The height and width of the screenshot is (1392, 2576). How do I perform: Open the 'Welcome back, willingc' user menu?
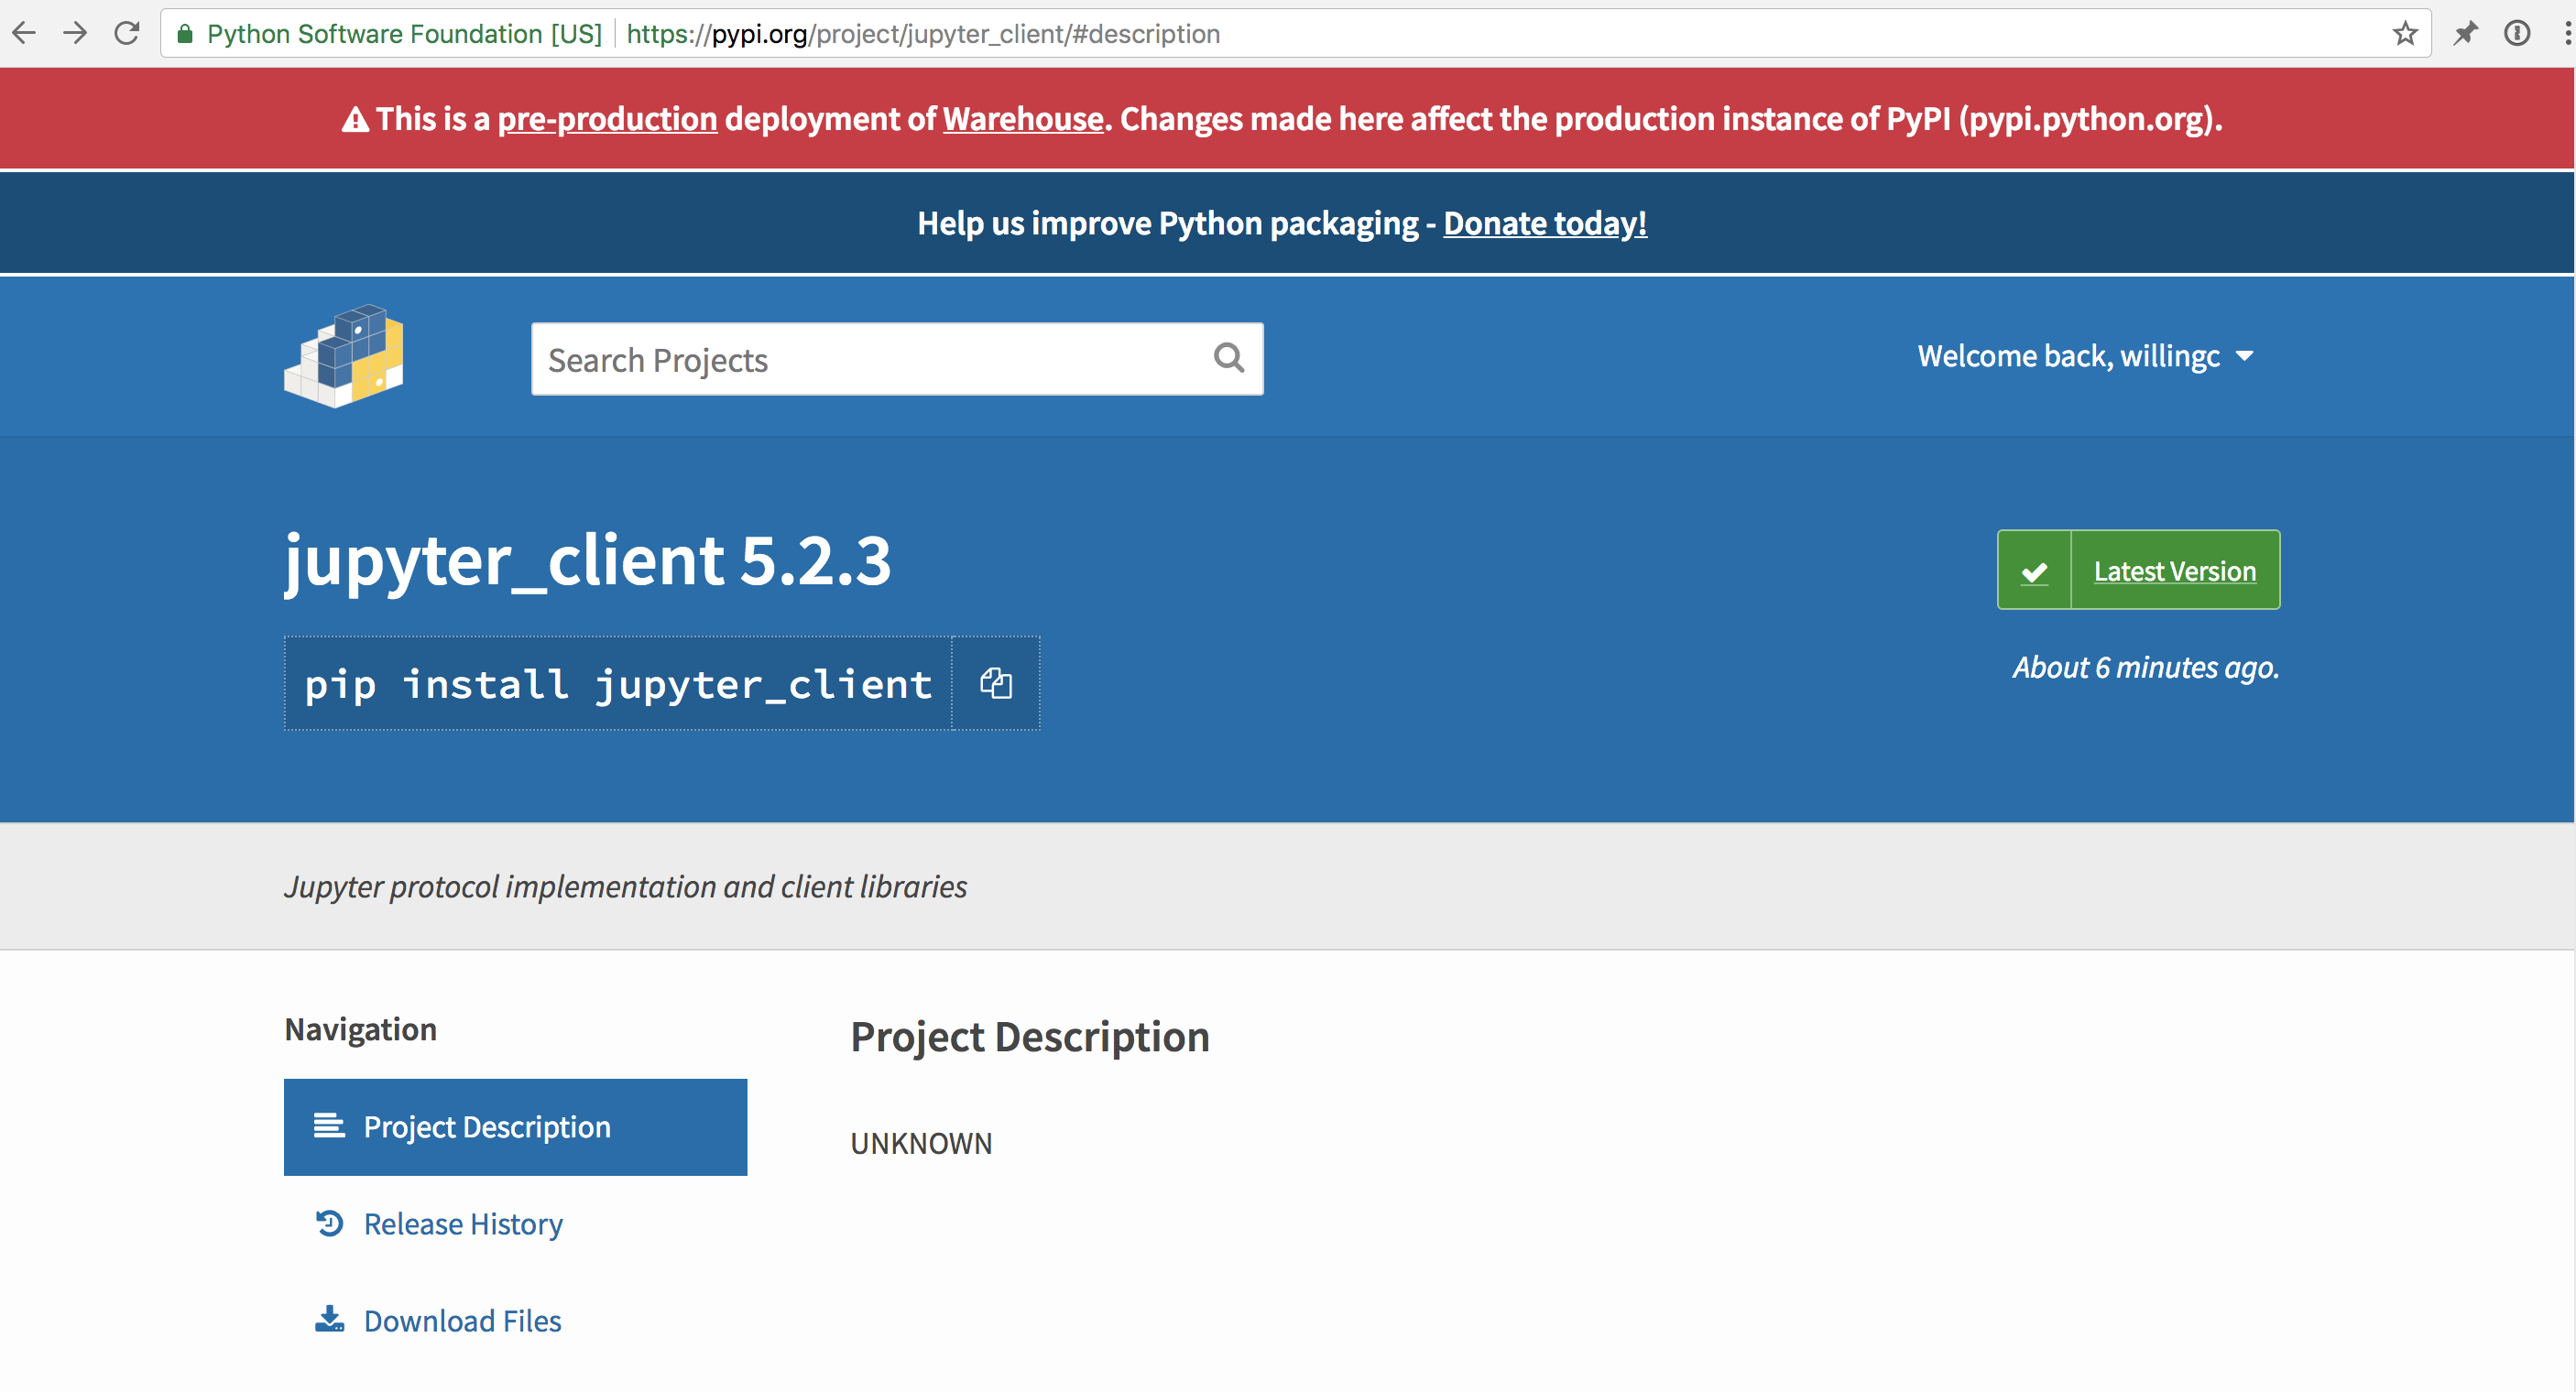tap(2085, 356)
